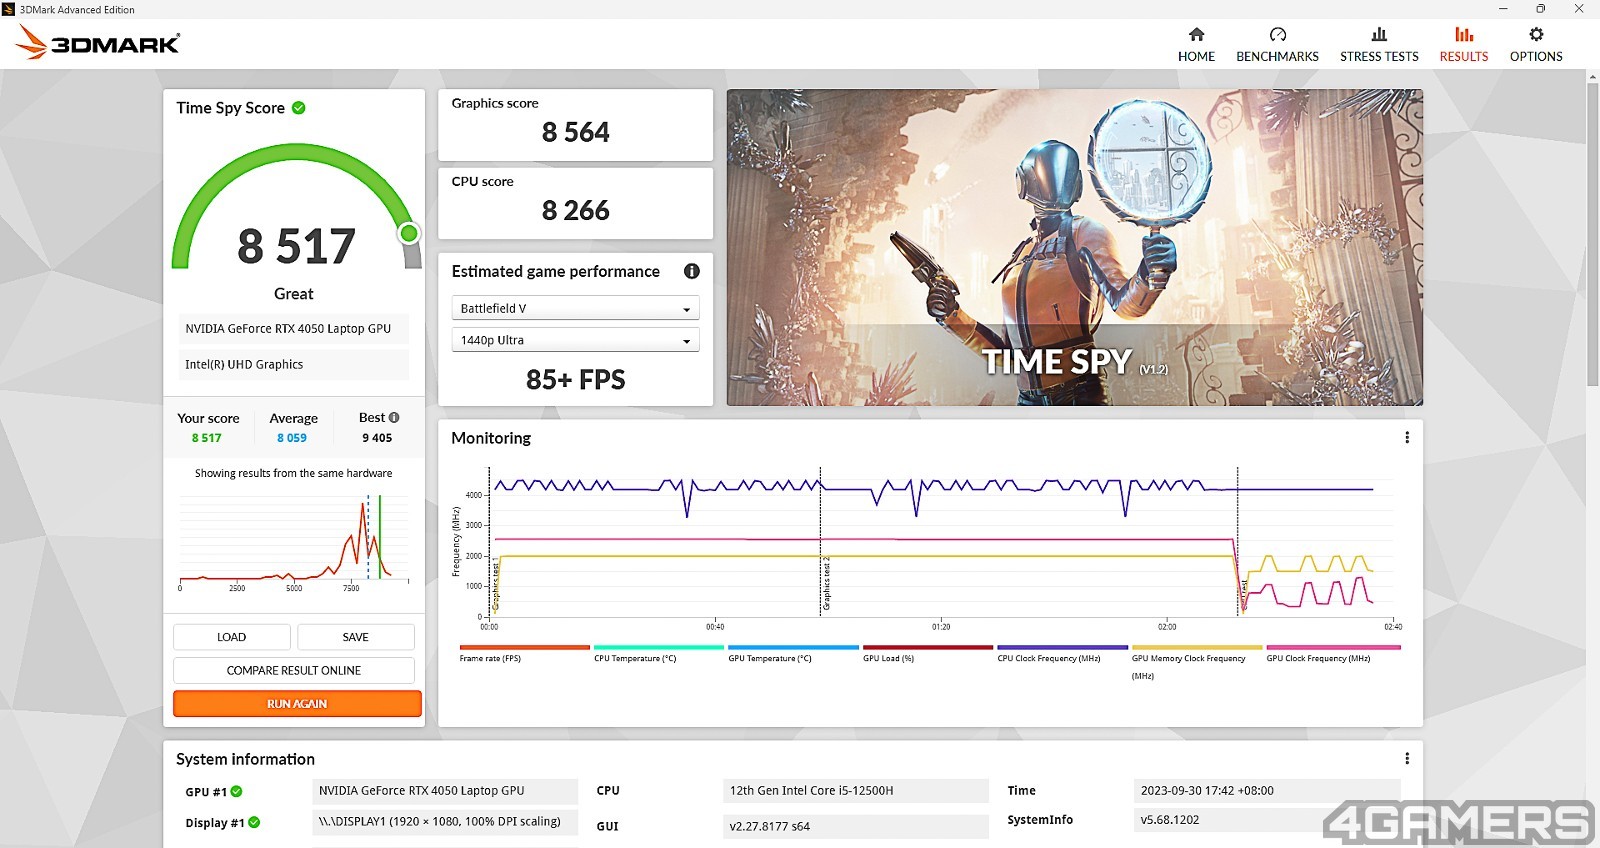Toggle the GPU Memory Clock Frequency legend

(x=1197, y=662)
